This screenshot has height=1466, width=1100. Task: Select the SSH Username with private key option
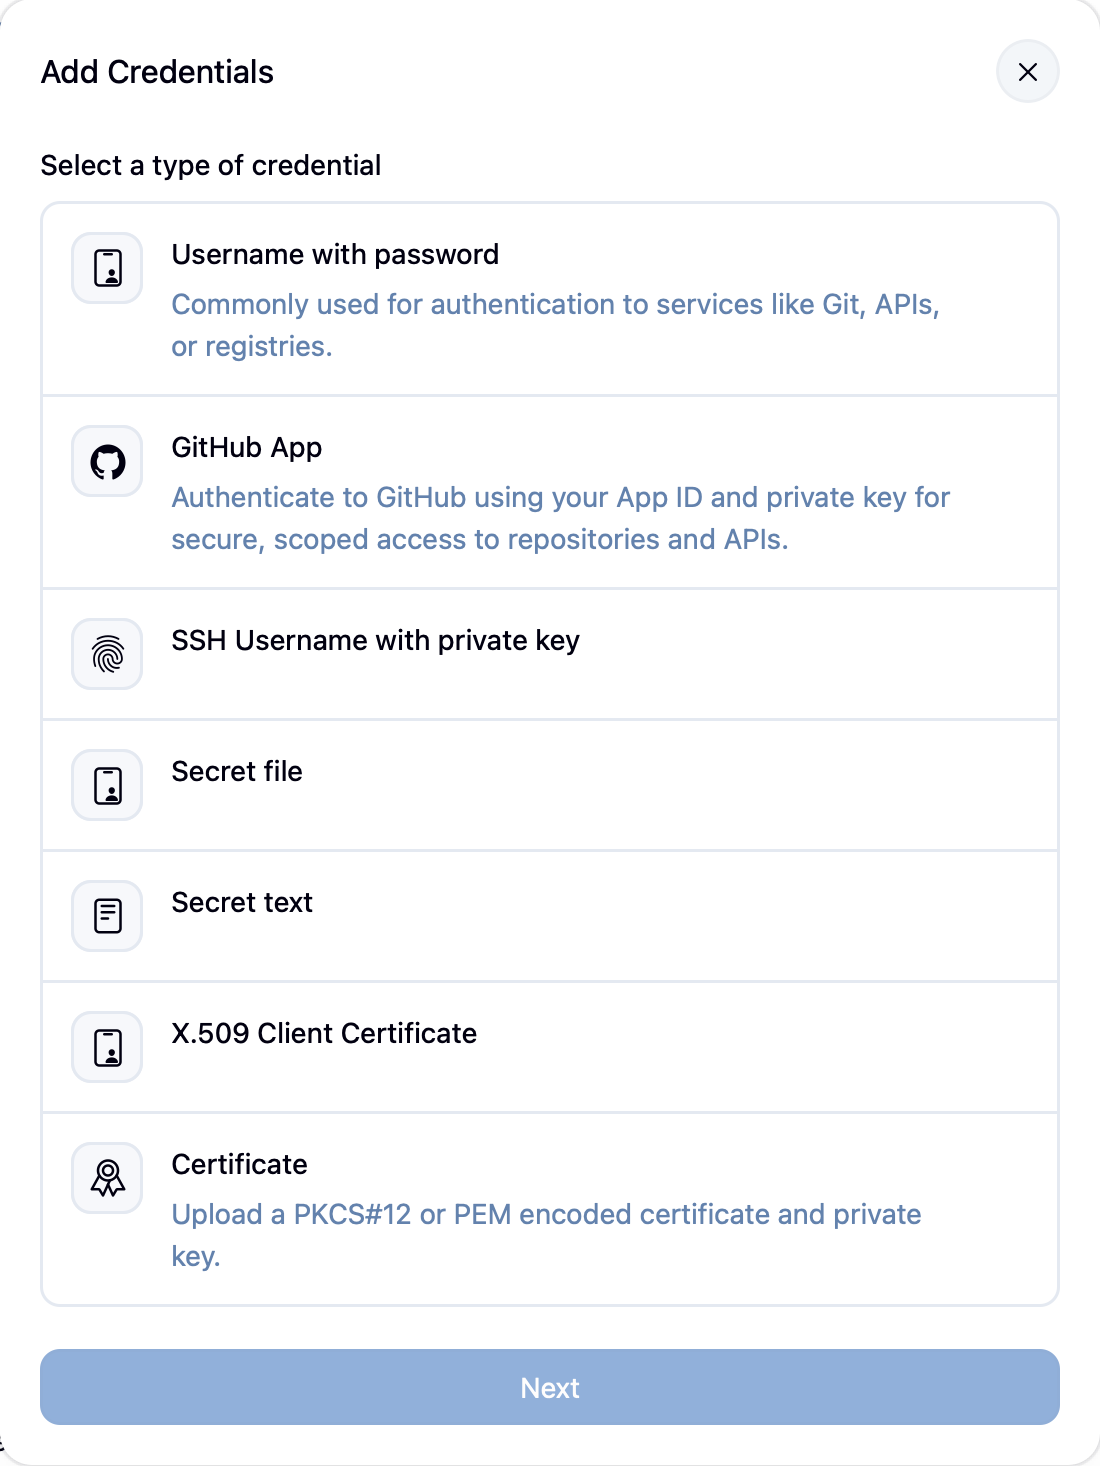(x=550, y=654)
